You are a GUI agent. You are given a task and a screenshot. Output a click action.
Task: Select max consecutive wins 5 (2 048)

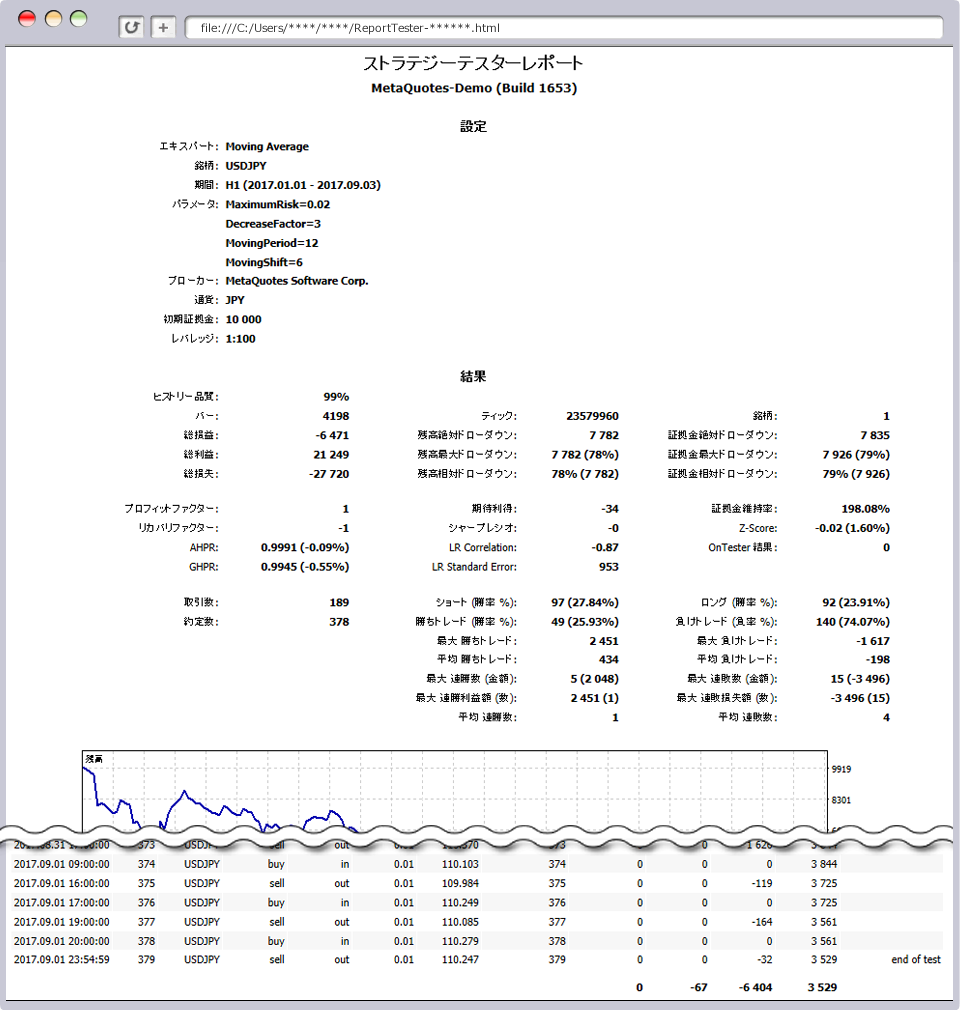coord(594,679)
